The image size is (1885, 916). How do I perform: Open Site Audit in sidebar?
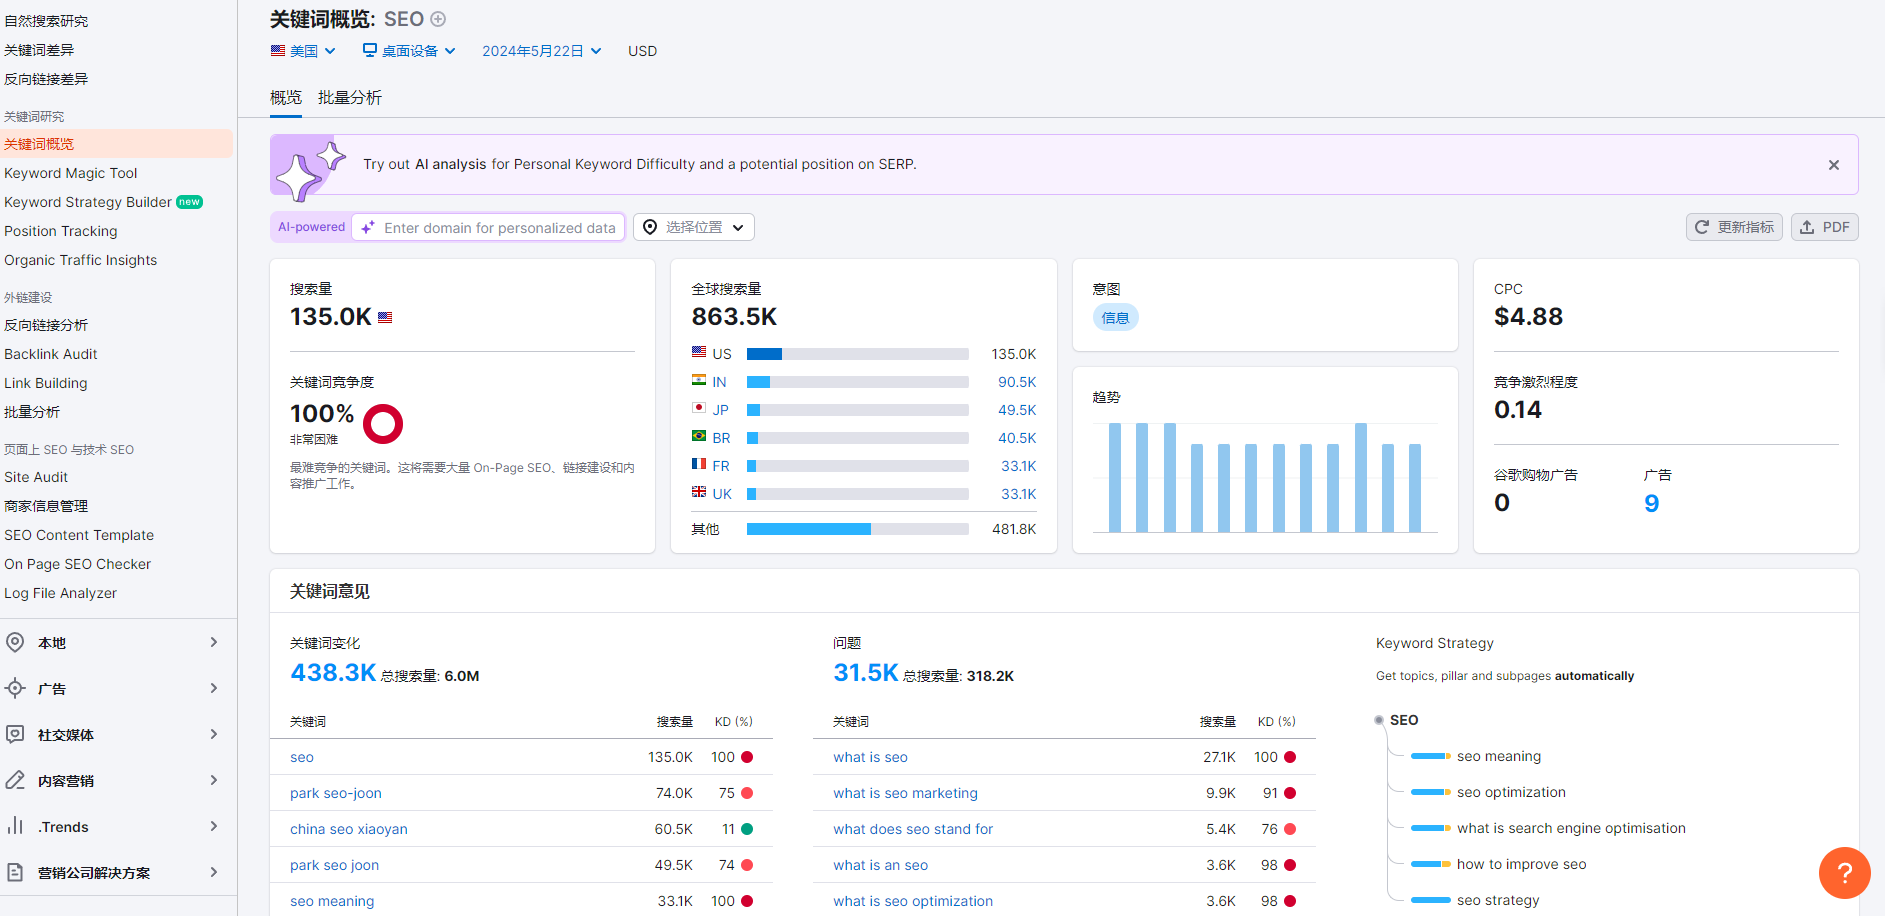[36, 477]
